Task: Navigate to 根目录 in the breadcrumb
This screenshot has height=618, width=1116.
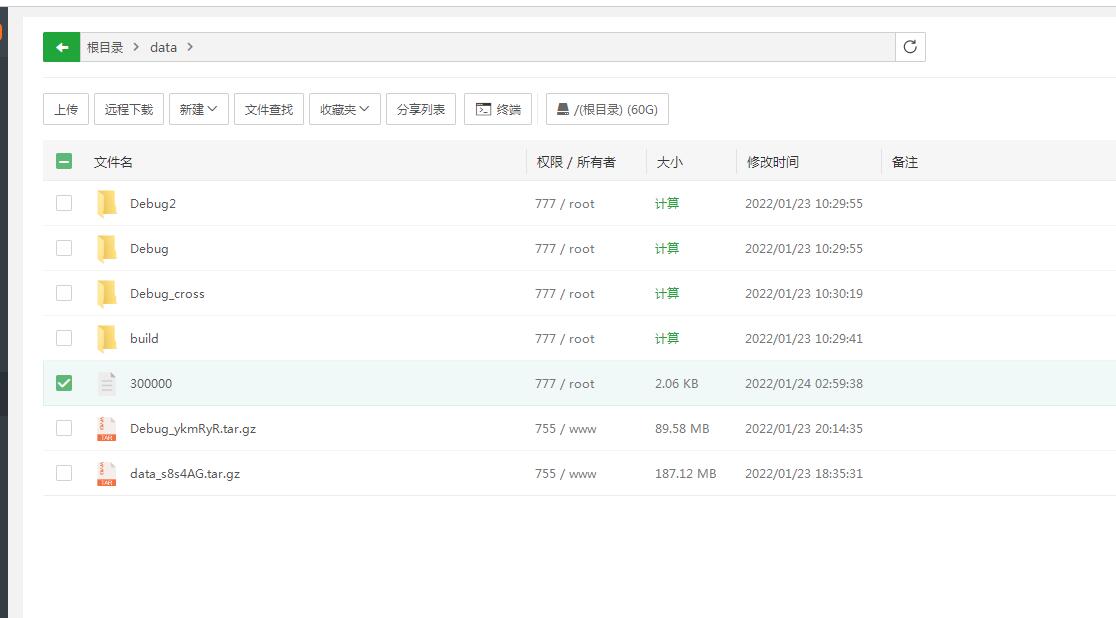Action: coord(105,47)
